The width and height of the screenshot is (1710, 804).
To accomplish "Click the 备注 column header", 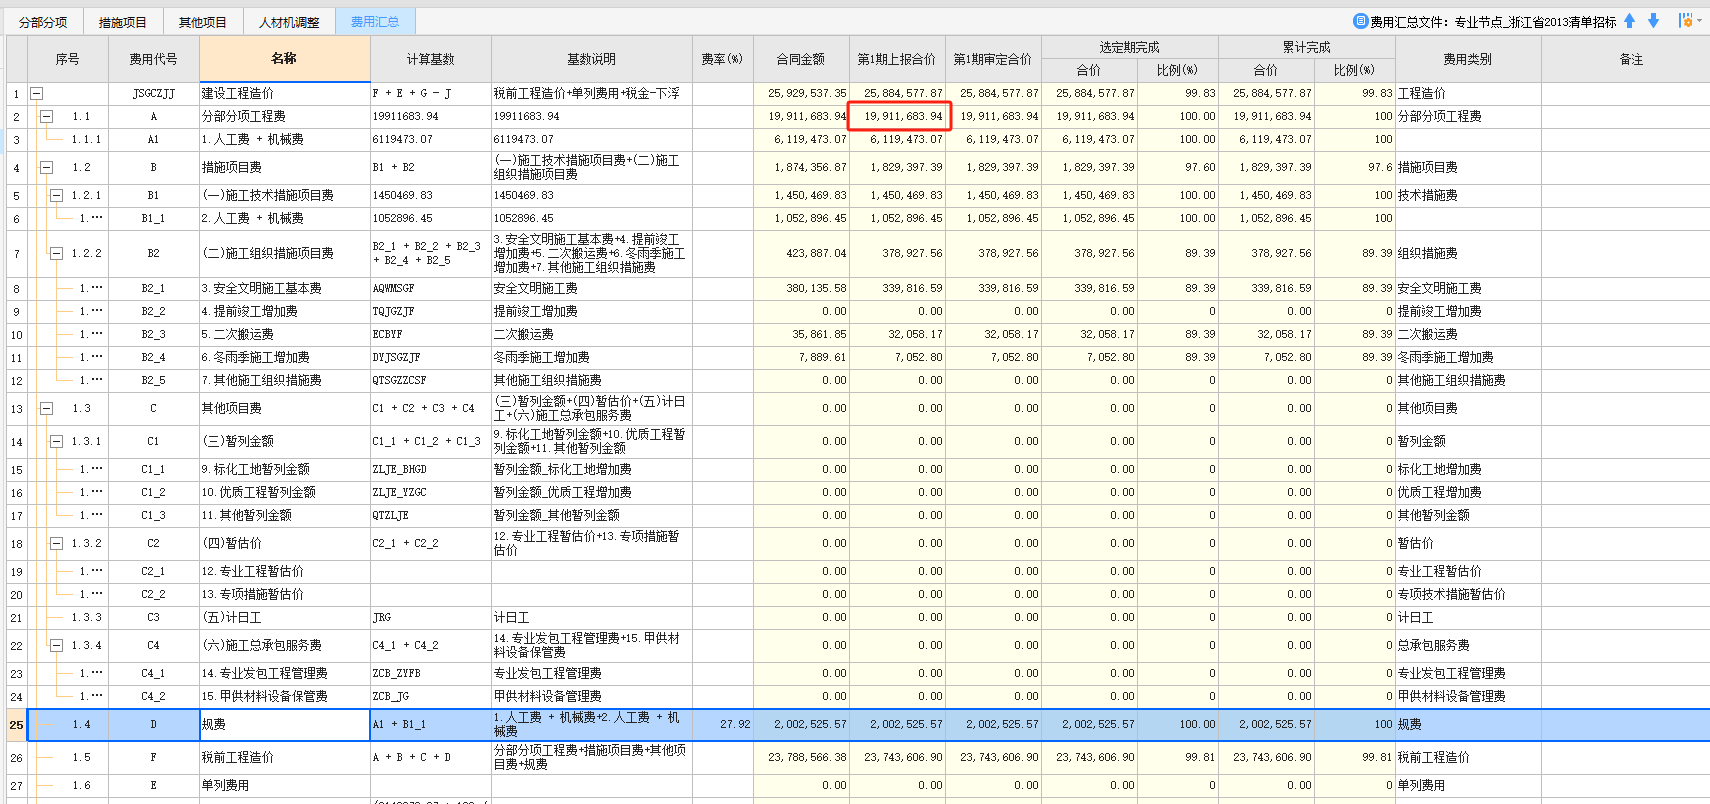I will [x=1632, y=59].
